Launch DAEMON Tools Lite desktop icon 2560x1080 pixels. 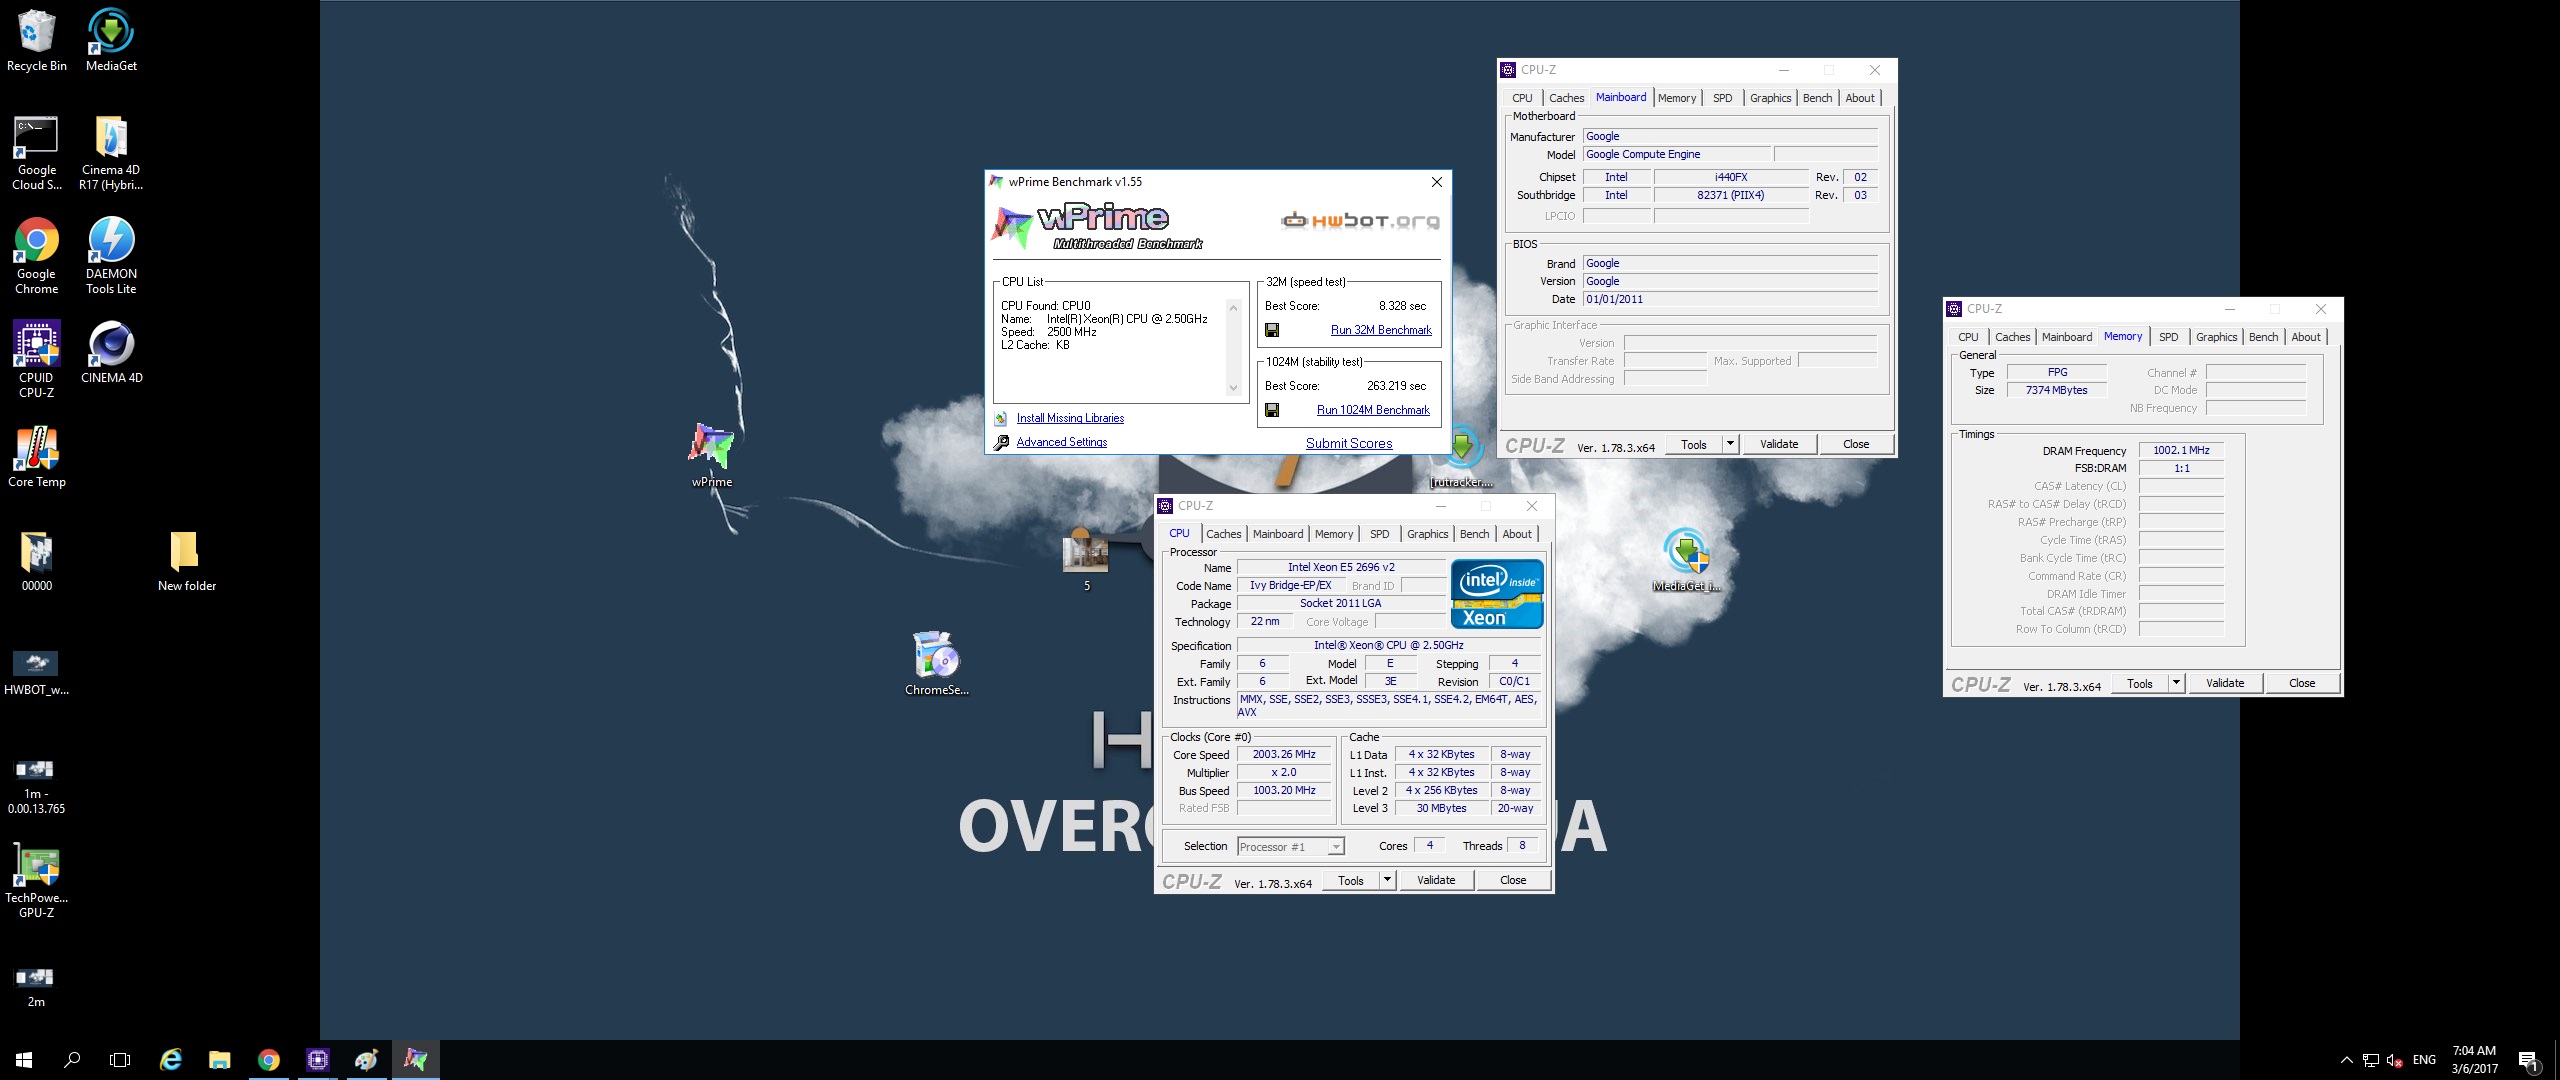point(111,256)
